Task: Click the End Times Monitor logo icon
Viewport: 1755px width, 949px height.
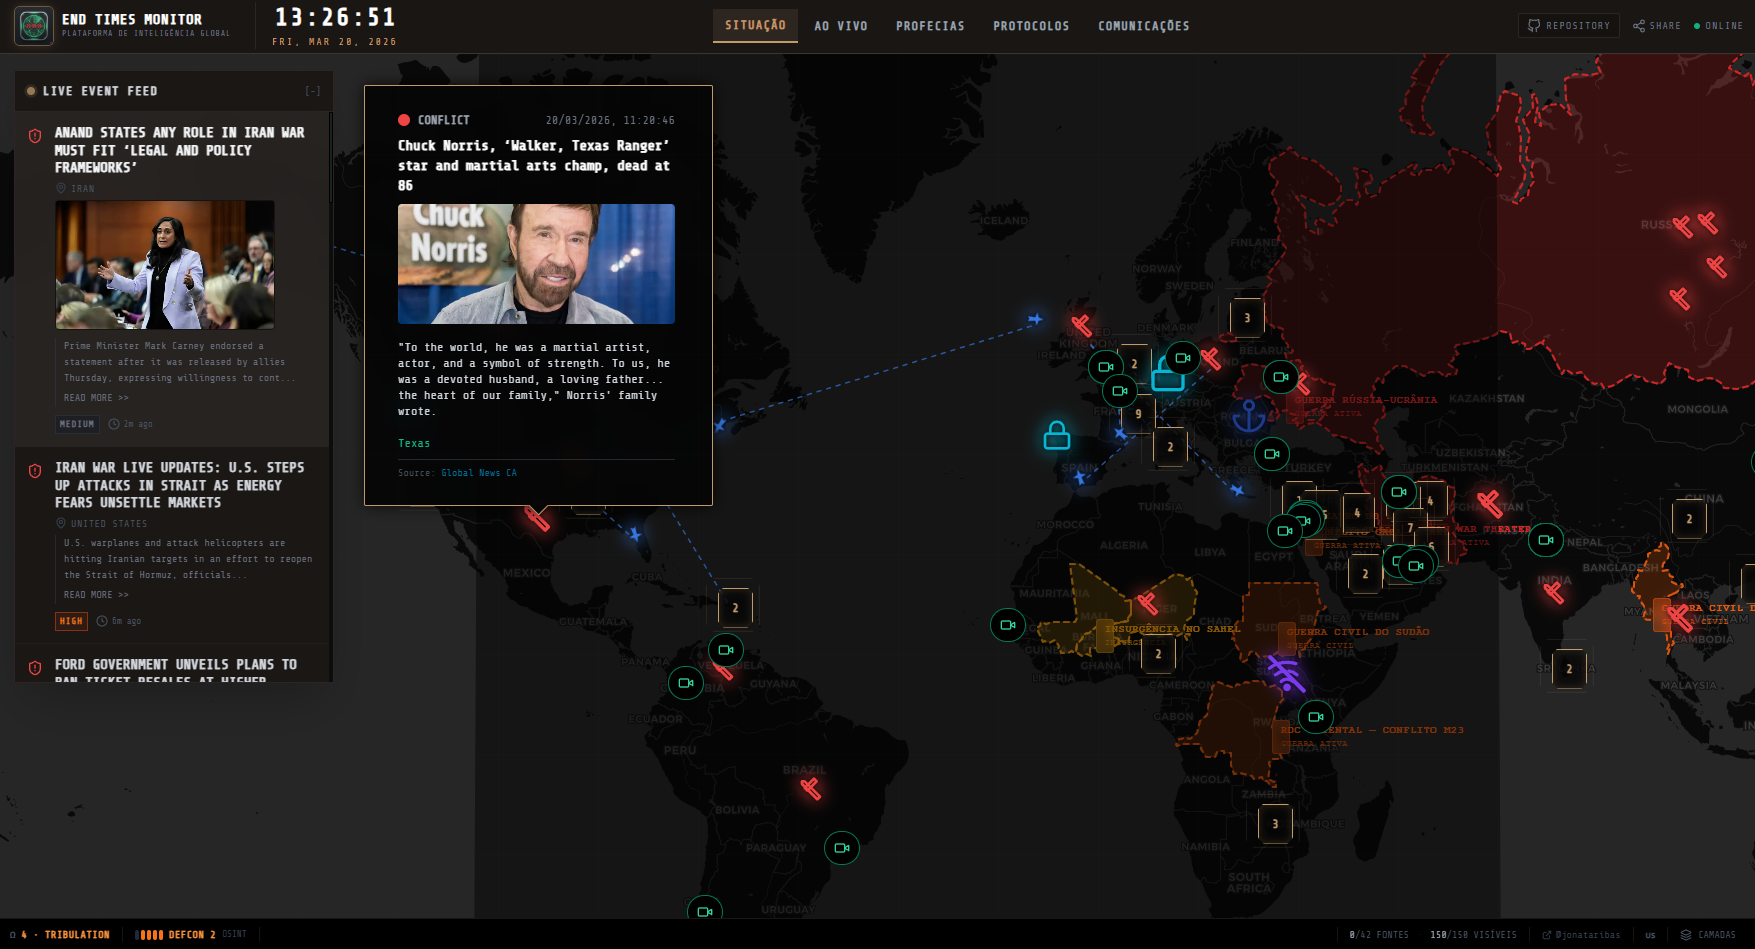Action: pyautogui.click(x=34, y=26)
